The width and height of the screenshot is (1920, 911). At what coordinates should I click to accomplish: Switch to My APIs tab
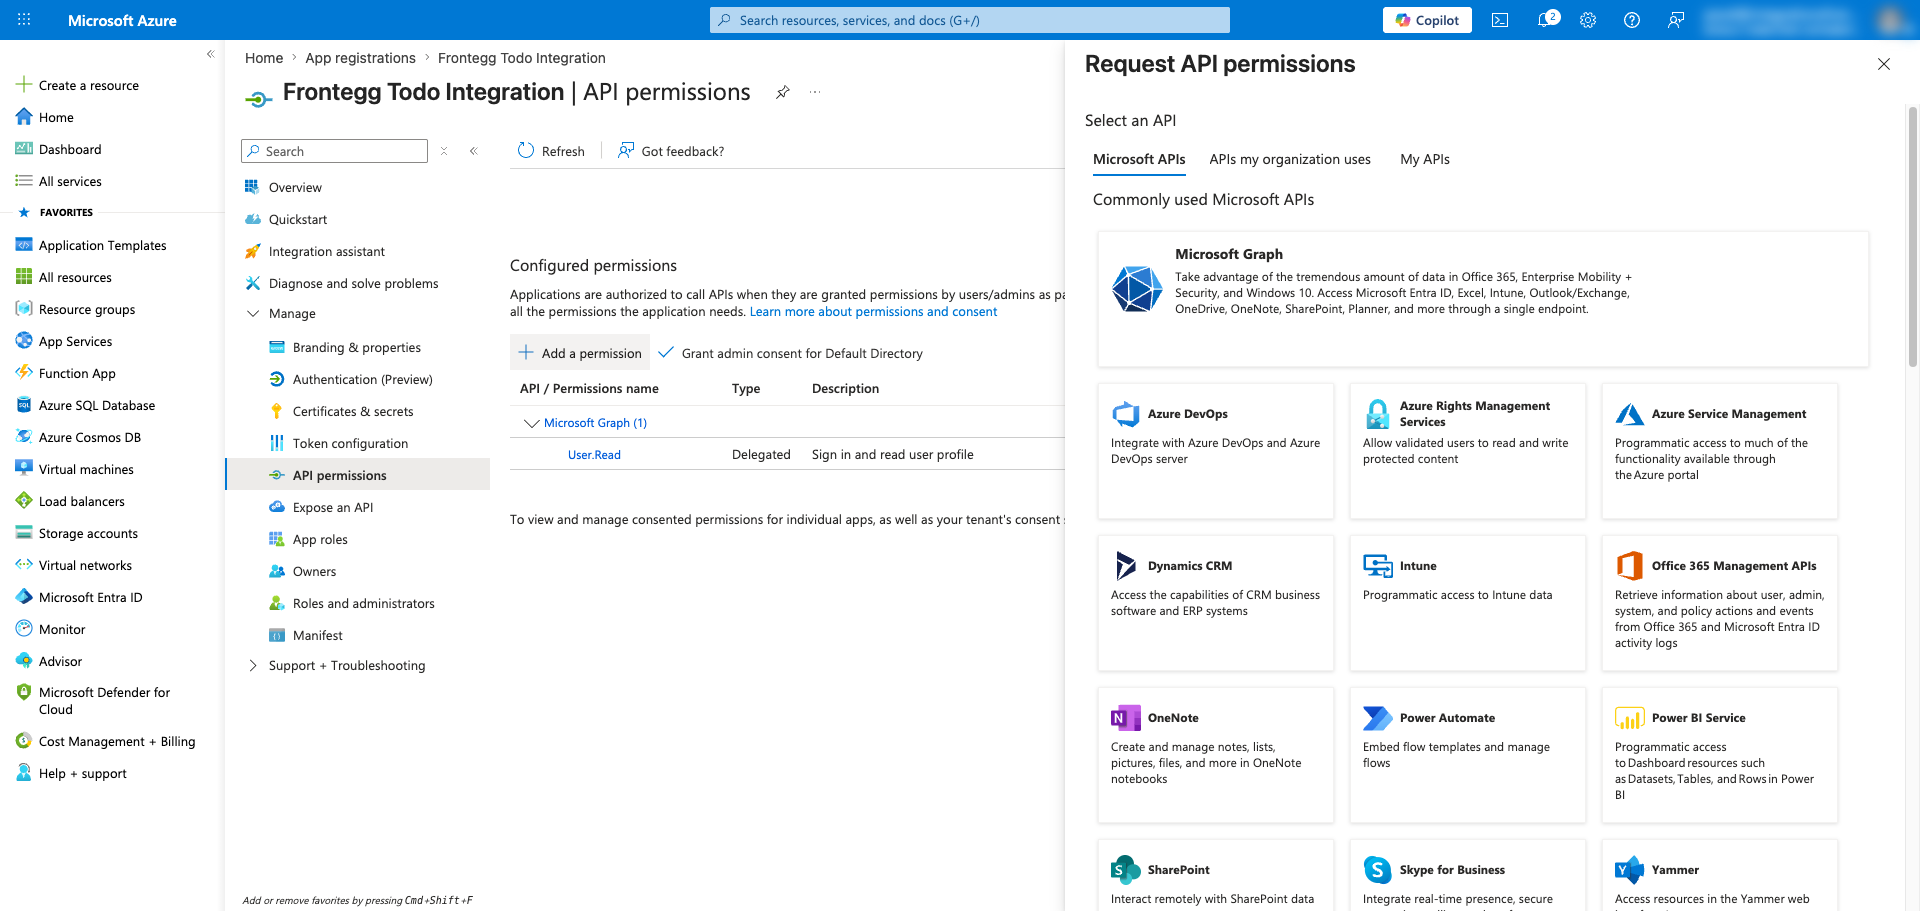1425,159
